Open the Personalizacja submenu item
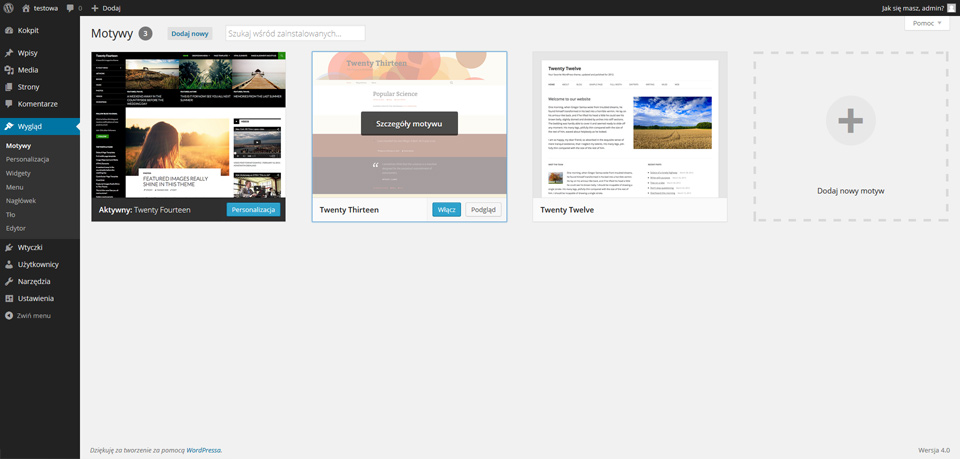The image size is (960, 459). point(28,159)
